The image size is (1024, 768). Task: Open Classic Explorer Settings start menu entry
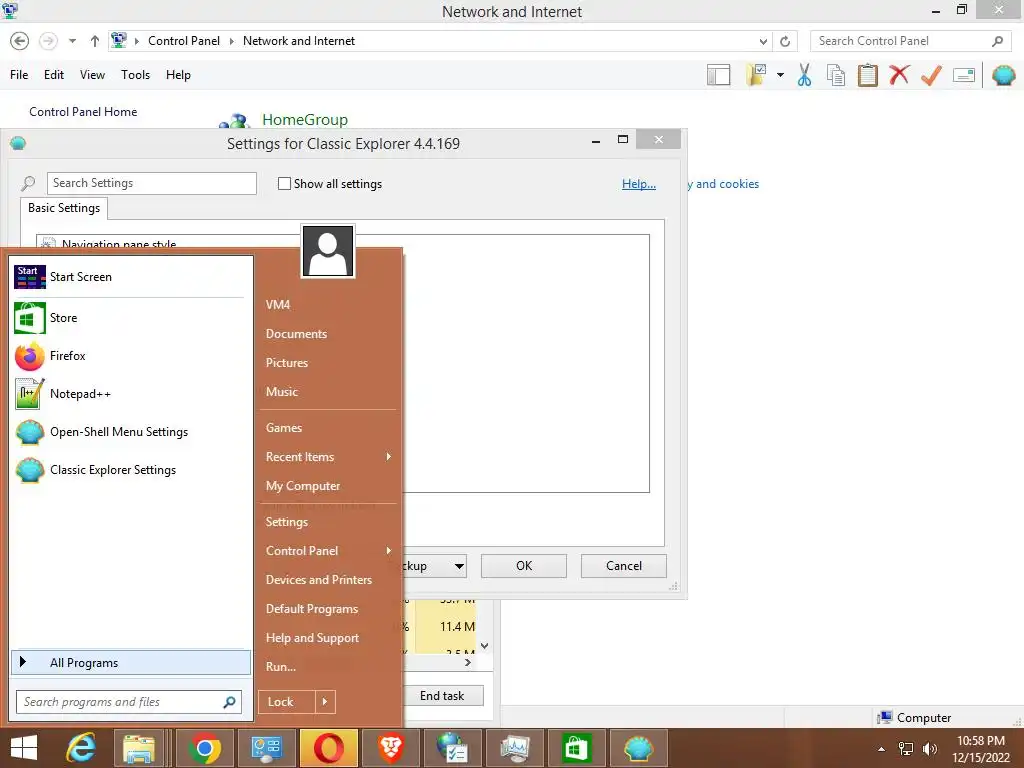pos(129,470)
